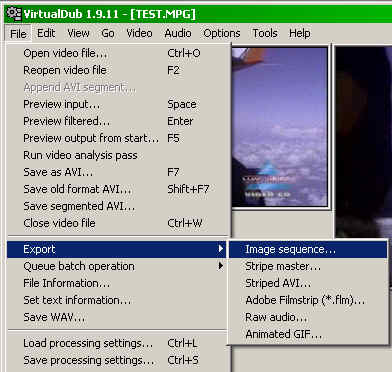Choose Raw audio… export option
The height and width of the screenshot is (372, 392).
[x=308, y=317]
